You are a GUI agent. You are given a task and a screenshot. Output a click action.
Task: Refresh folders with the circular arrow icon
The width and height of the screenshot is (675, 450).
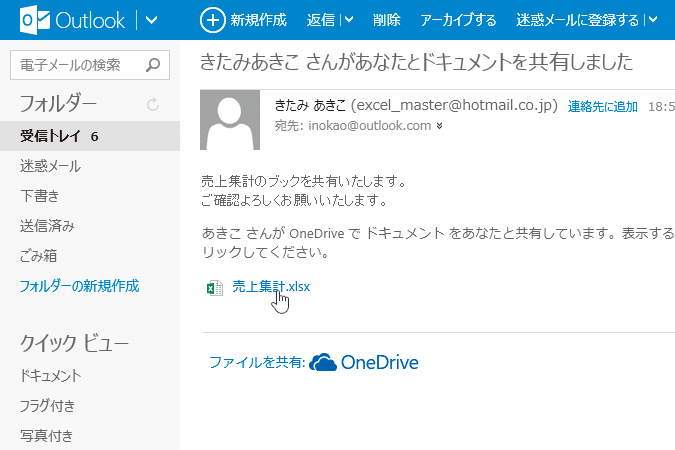[153, 104]
